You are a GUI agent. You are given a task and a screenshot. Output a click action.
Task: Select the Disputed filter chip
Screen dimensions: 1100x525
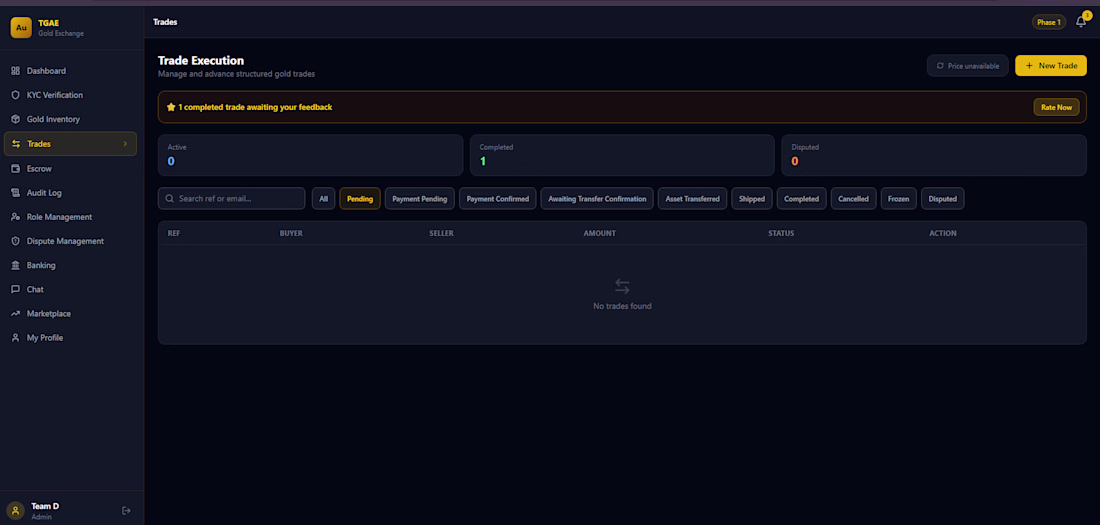point(943,199)
